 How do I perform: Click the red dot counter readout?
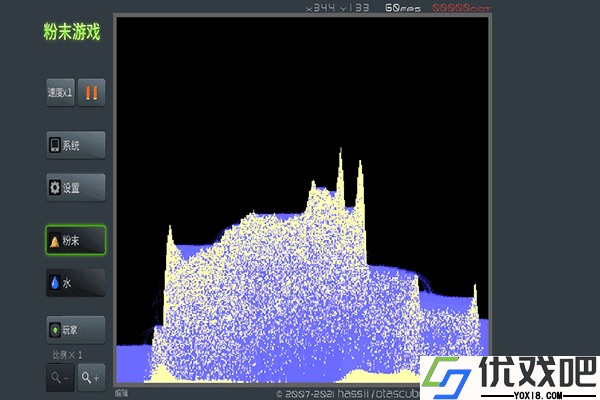[461, 8]
